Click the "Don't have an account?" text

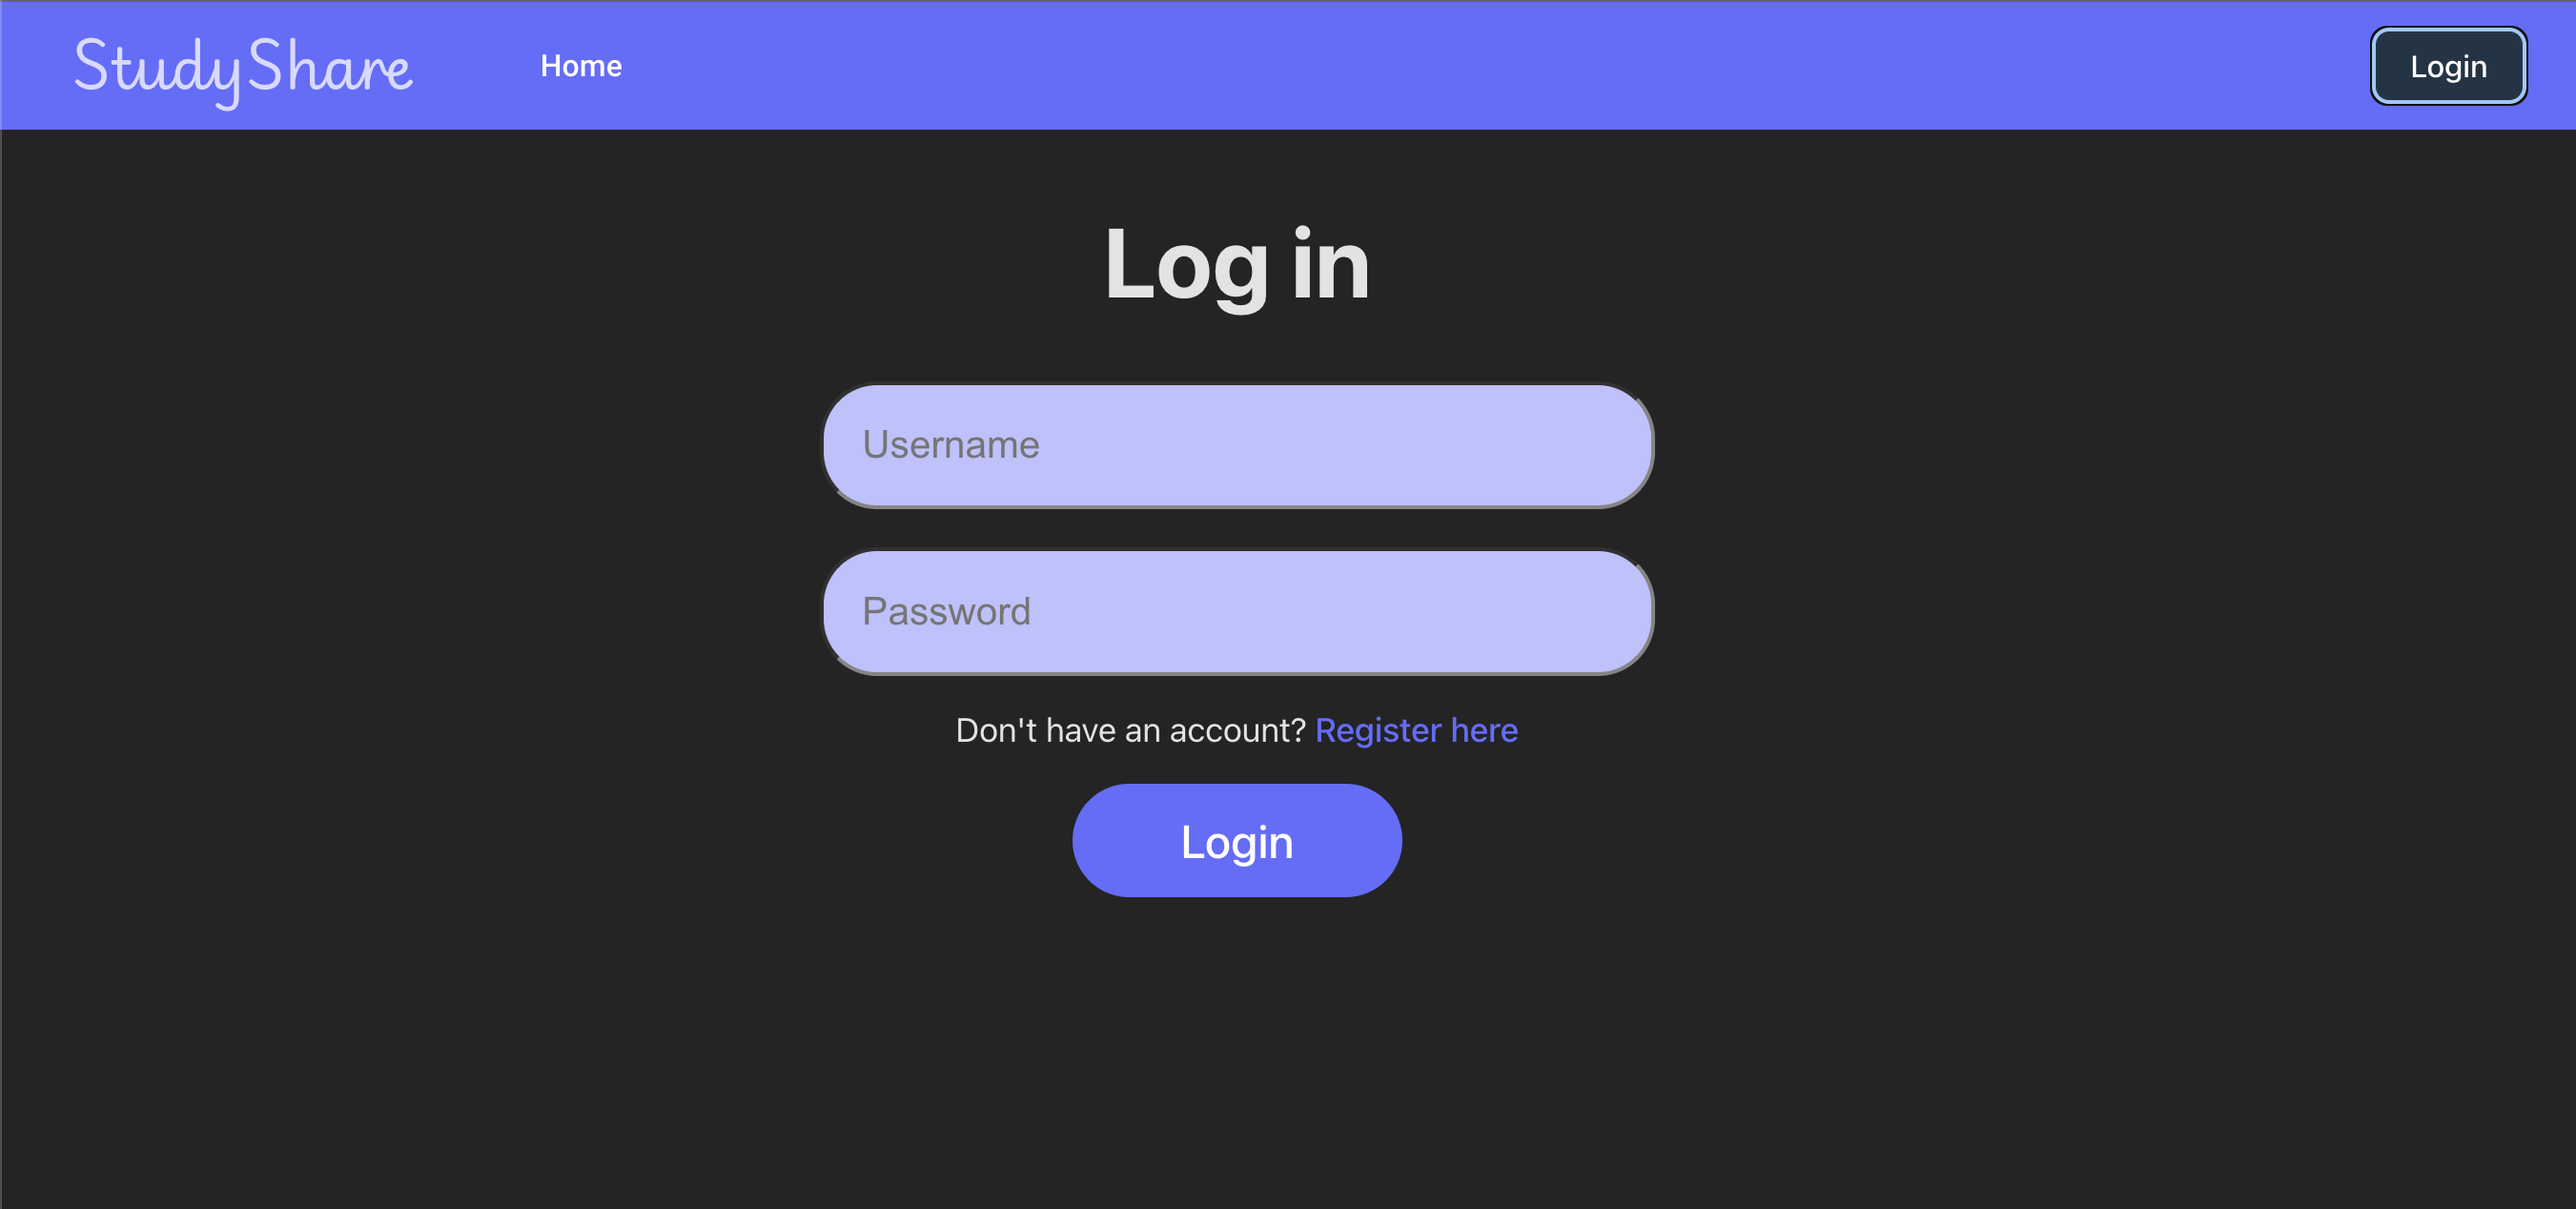[1130, 730]
